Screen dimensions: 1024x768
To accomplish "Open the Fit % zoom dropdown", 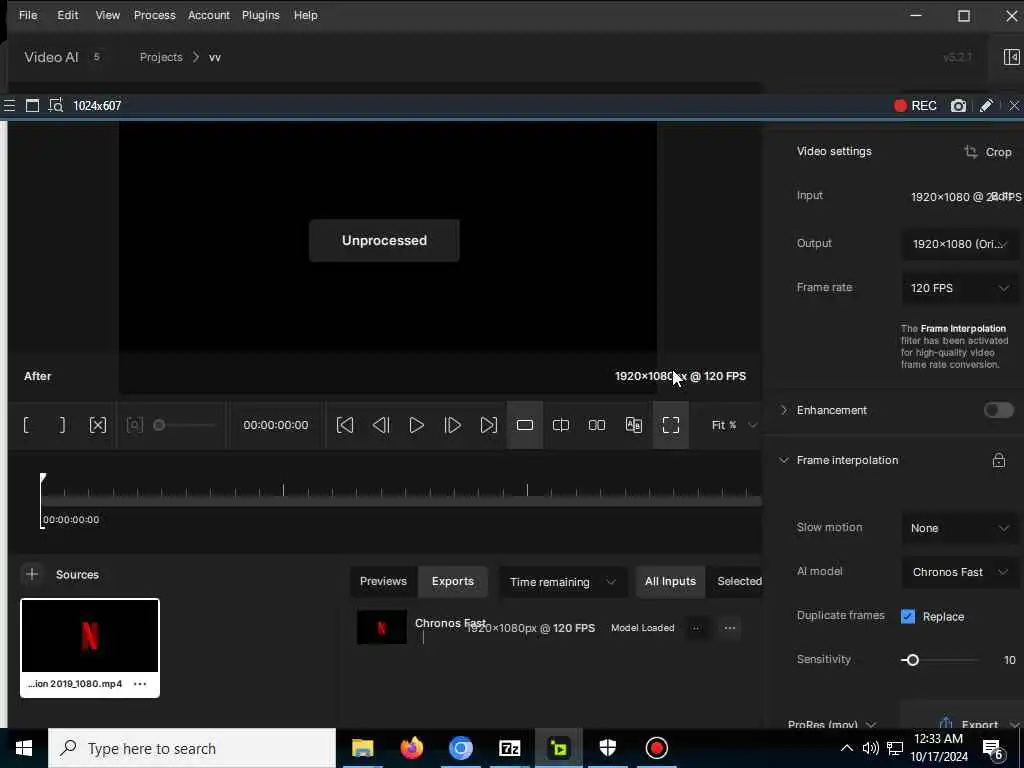I will tap(734, 425).
